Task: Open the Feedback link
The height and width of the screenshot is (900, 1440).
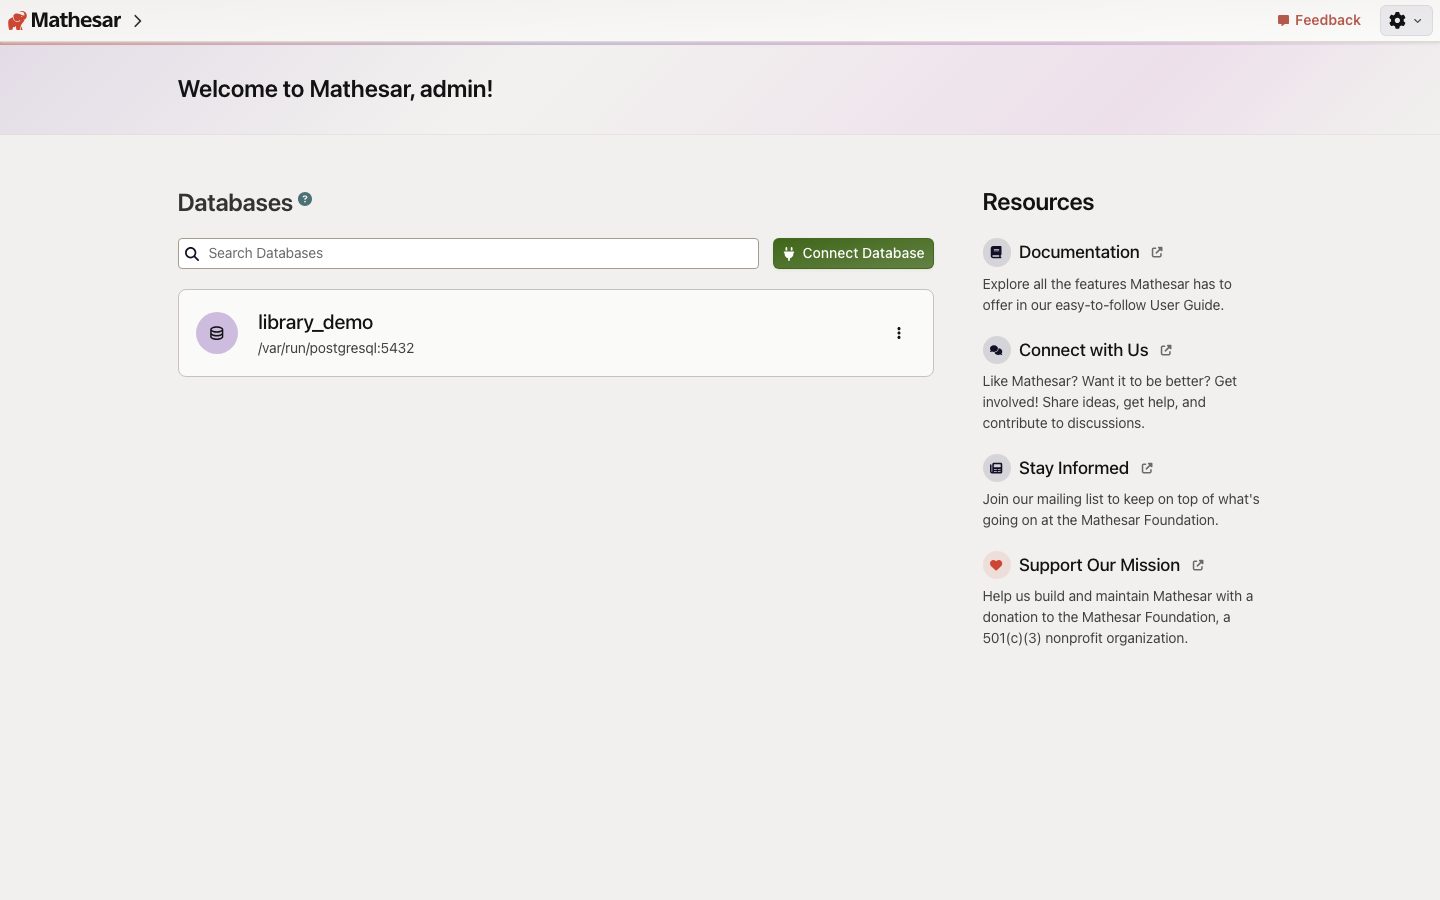Action: (x=1319, y=20)
